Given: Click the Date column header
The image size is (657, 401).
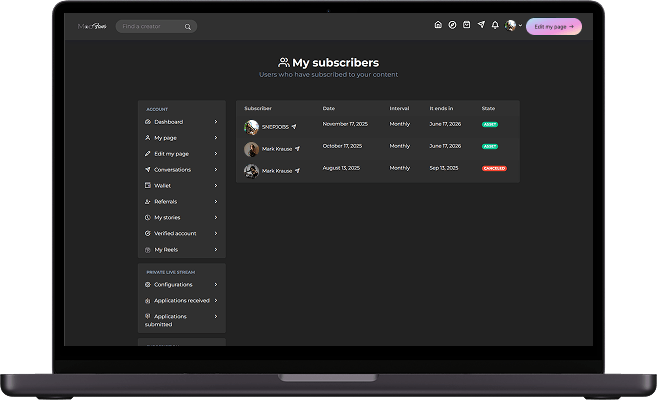Looking at the screenshot, I should pyautogui.click(x=328, y=108).
